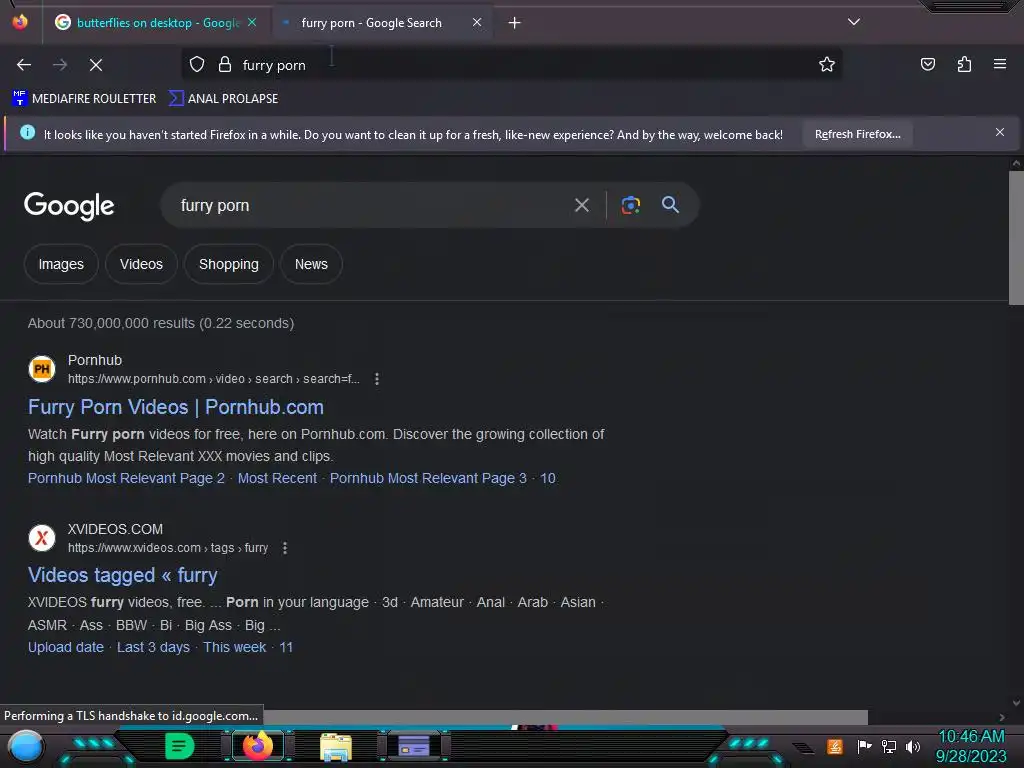Image resolution: width=1024 pixels, height=768 pixels.
Task: Show site security padlock info
Action: 225,65
